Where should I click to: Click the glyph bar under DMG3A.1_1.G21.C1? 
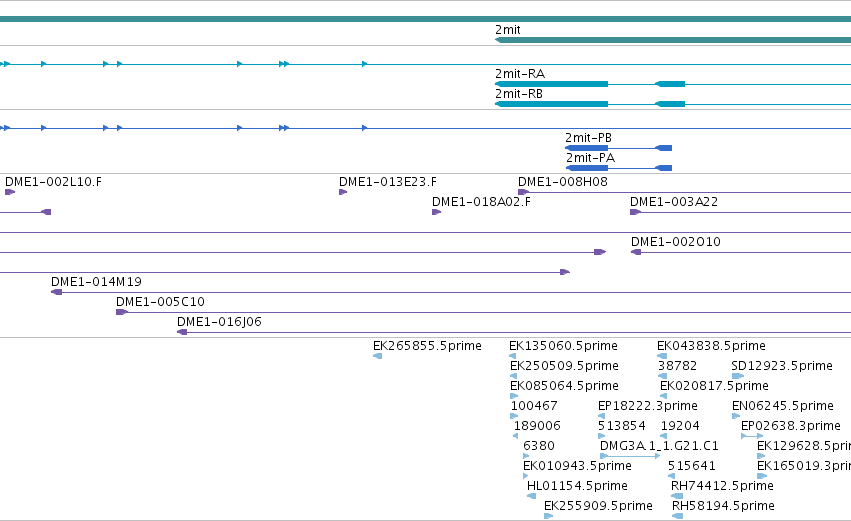click(630, 456)
